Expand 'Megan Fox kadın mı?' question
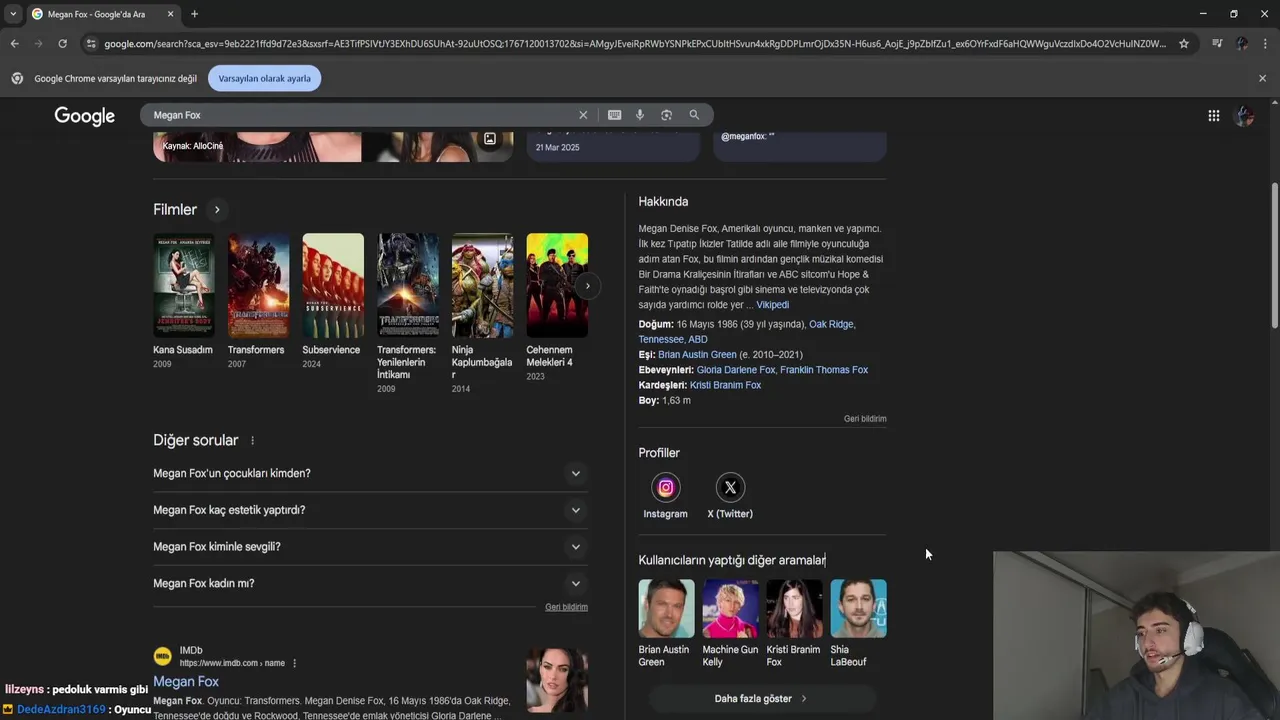 [370, 583]
